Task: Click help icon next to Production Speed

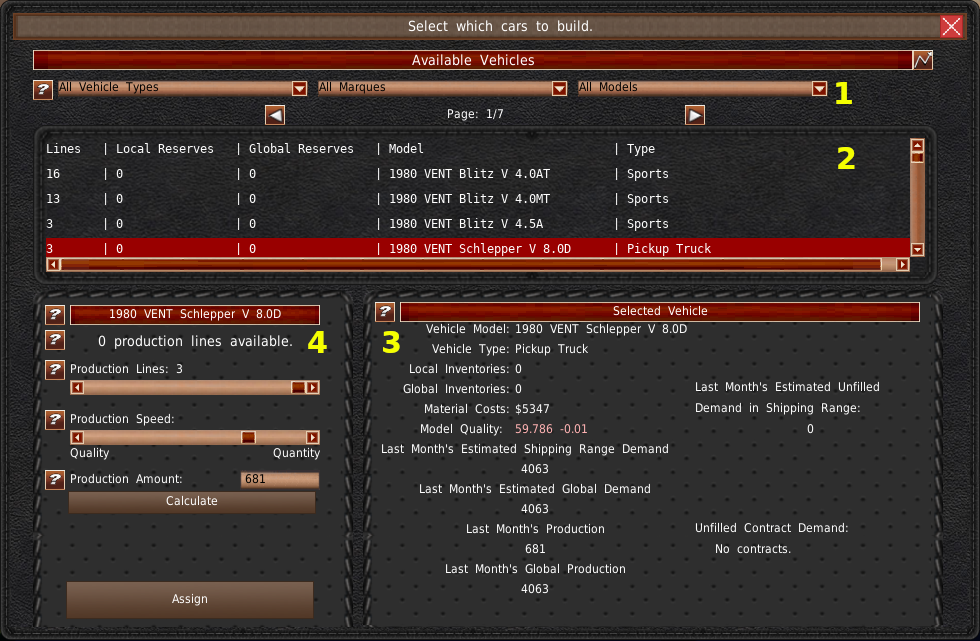Action: pyautogui.click(x=55, y=419)
